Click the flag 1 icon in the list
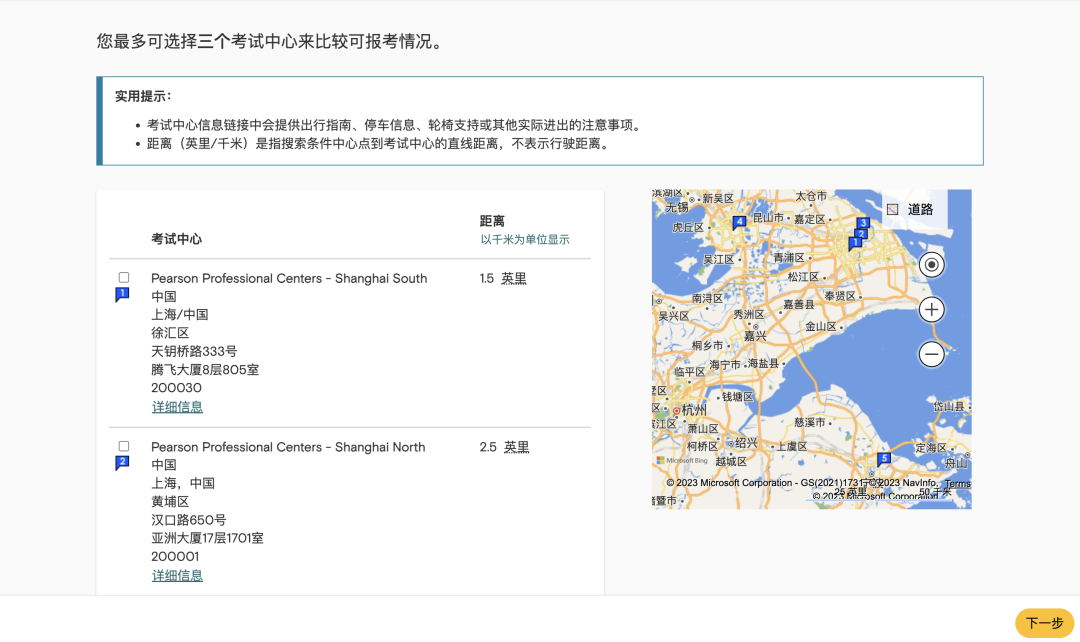 pyautogui.click(x=122, y=294)
